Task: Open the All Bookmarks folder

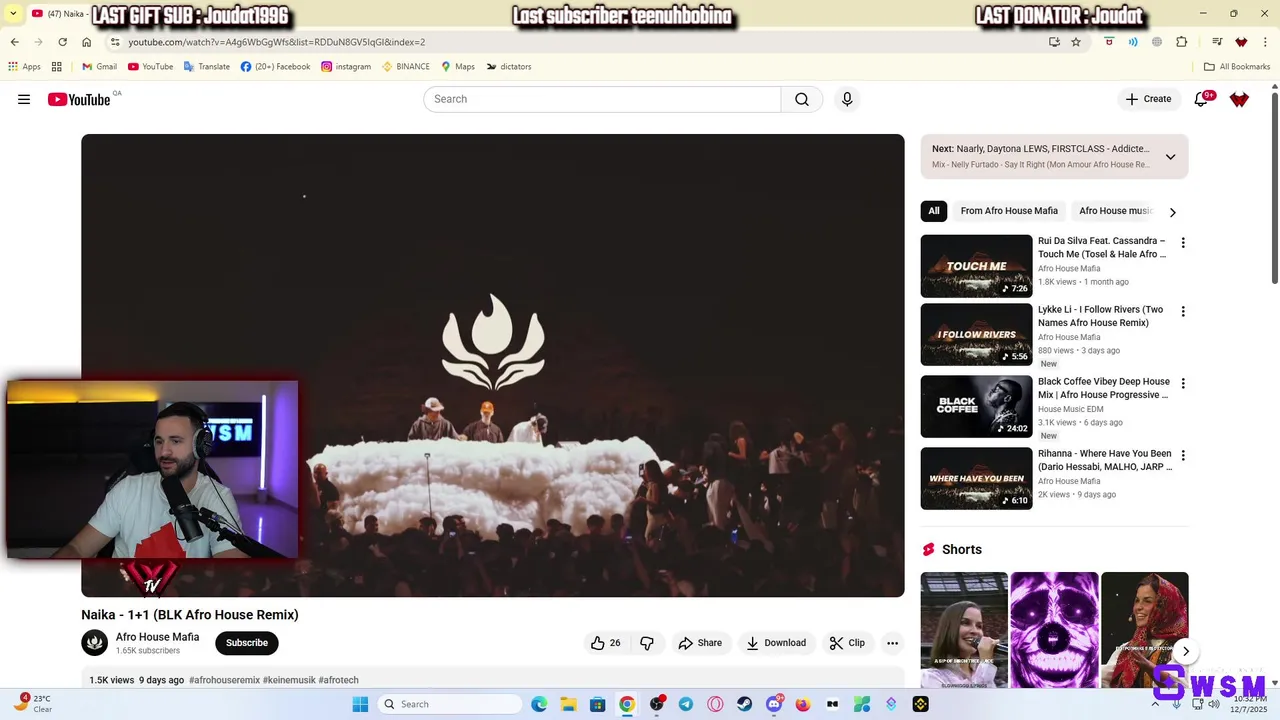Action: 1237,66
